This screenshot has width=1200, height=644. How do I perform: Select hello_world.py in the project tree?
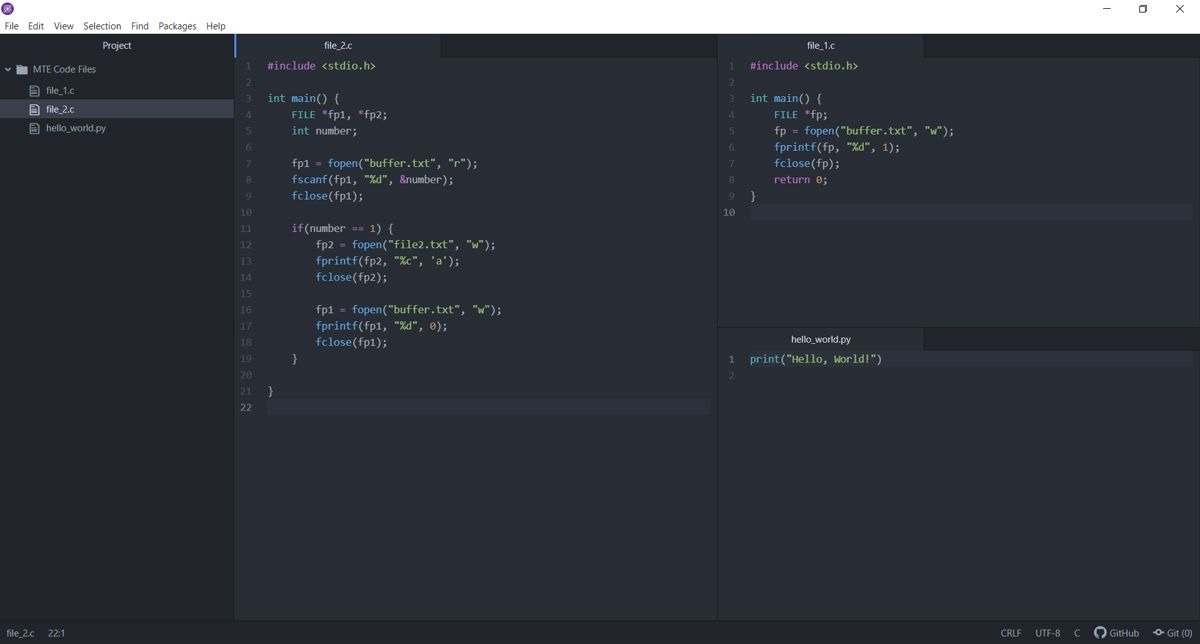(x=76, y=129)
